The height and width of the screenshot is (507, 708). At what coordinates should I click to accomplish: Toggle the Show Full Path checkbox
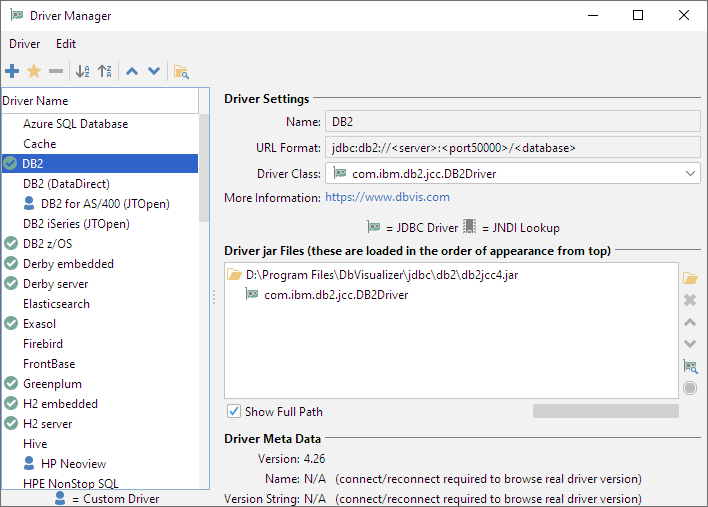coord(234,411)
